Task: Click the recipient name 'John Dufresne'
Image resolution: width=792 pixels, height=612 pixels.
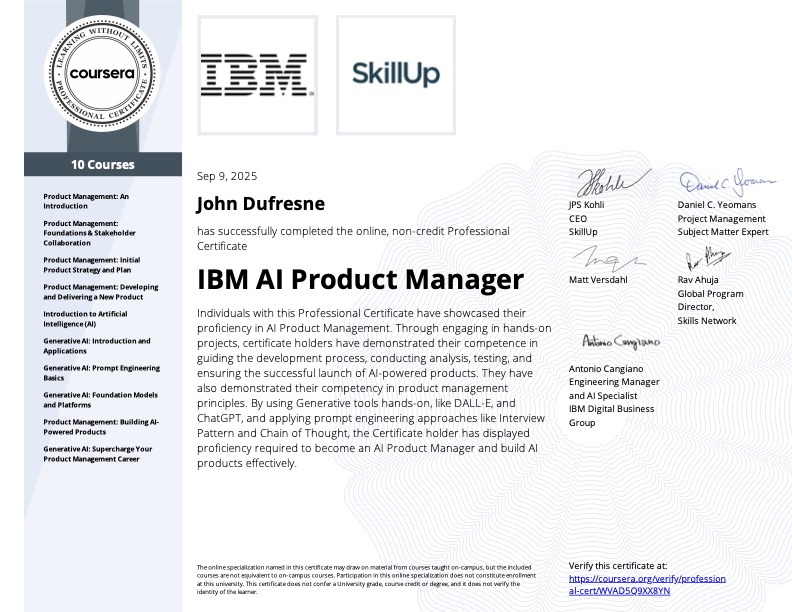Action: point(261,203)
